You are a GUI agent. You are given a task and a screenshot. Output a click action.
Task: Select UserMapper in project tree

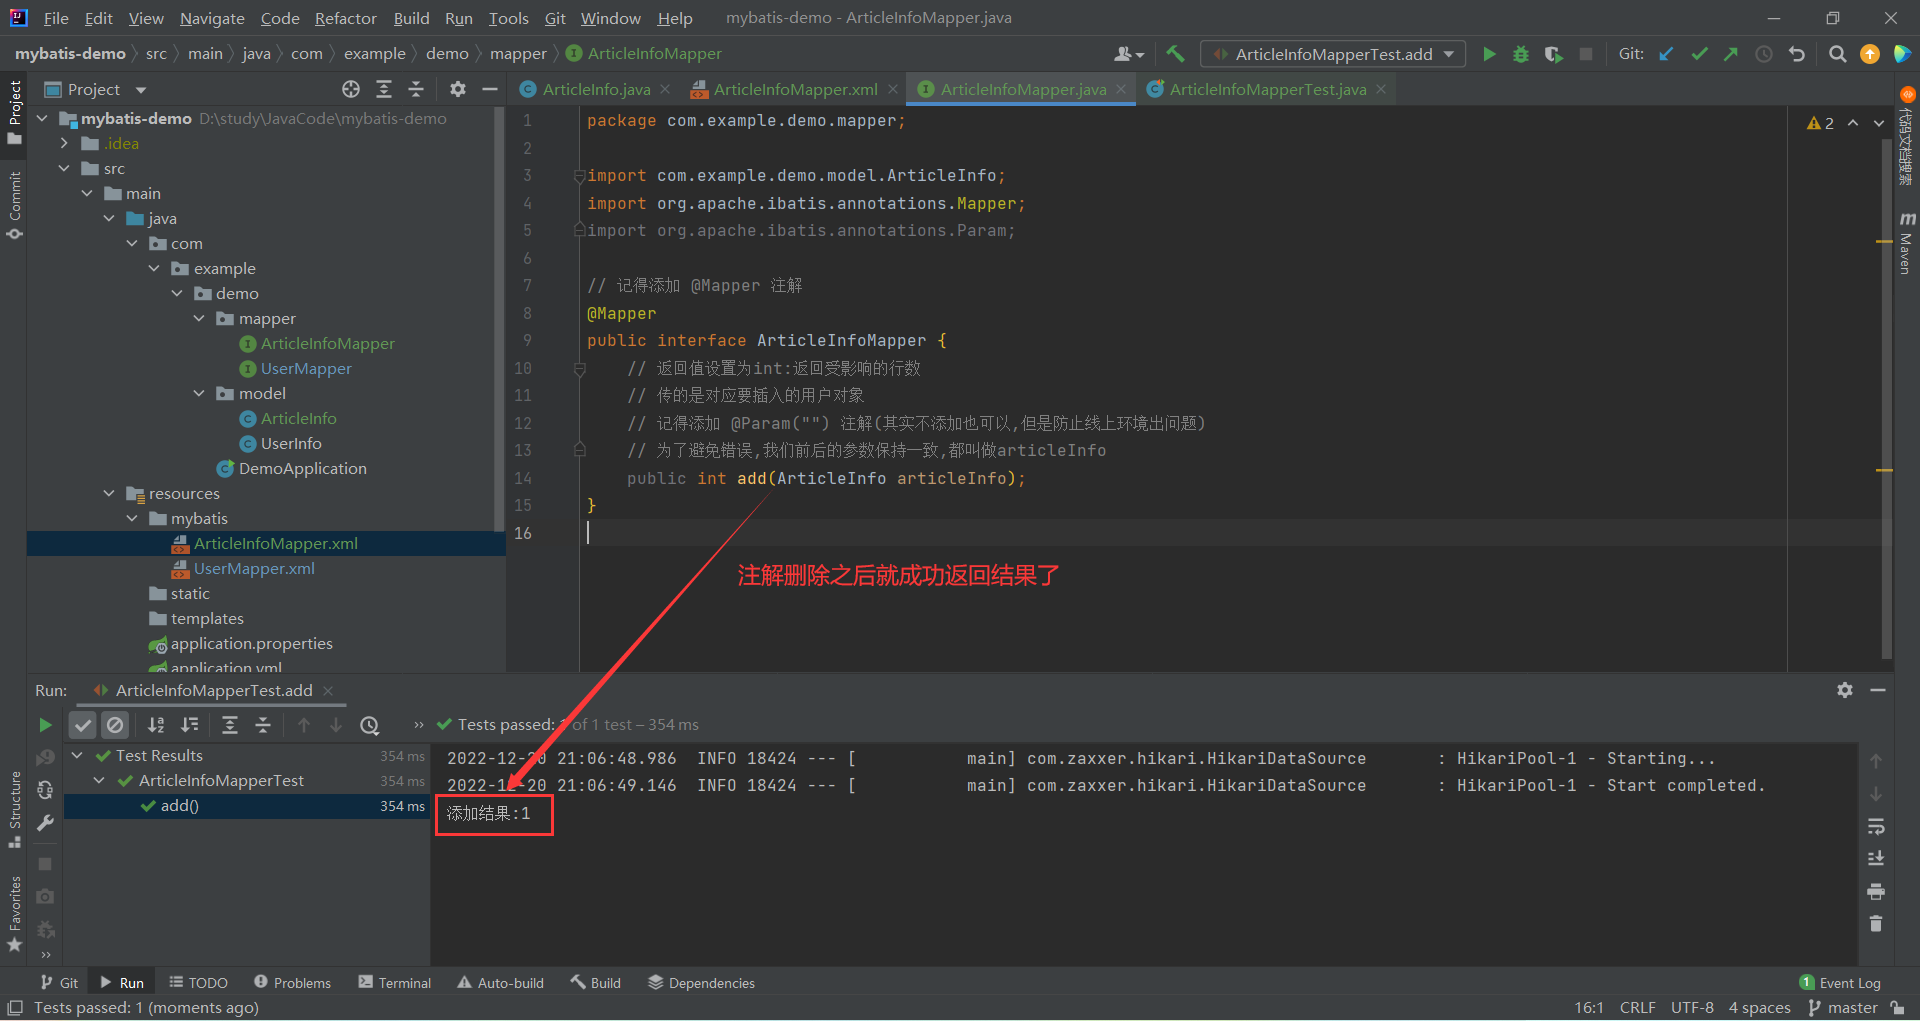coord(306,368)
